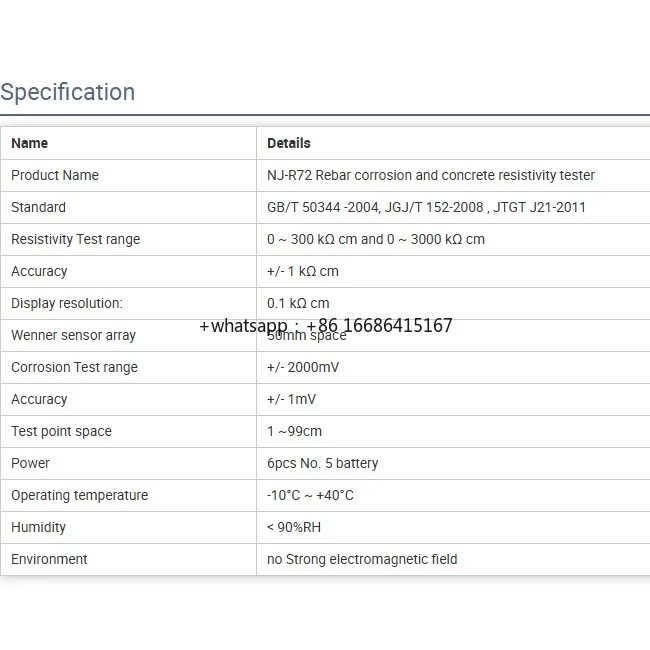Select the 1 ~99cm value
Image resolution: width=650 pixels, height=650 pixels.
point(294,432)
